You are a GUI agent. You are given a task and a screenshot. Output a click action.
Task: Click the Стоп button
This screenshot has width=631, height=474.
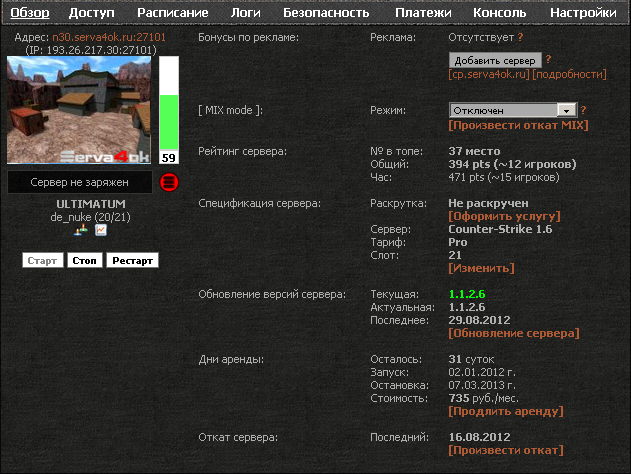click(x=85, y=260)
